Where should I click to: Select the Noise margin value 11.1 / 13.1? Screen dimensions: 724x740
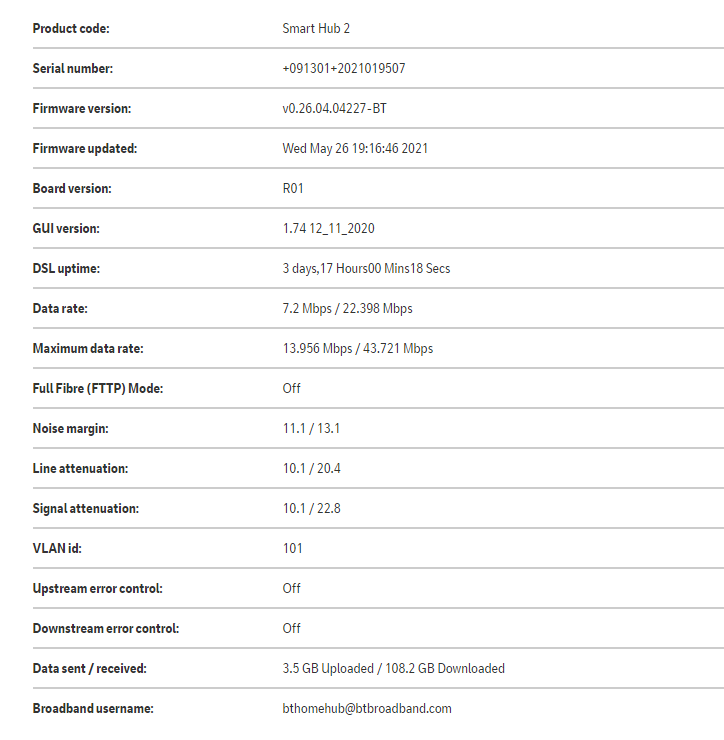pyautogui.click(x=311, y=429)
